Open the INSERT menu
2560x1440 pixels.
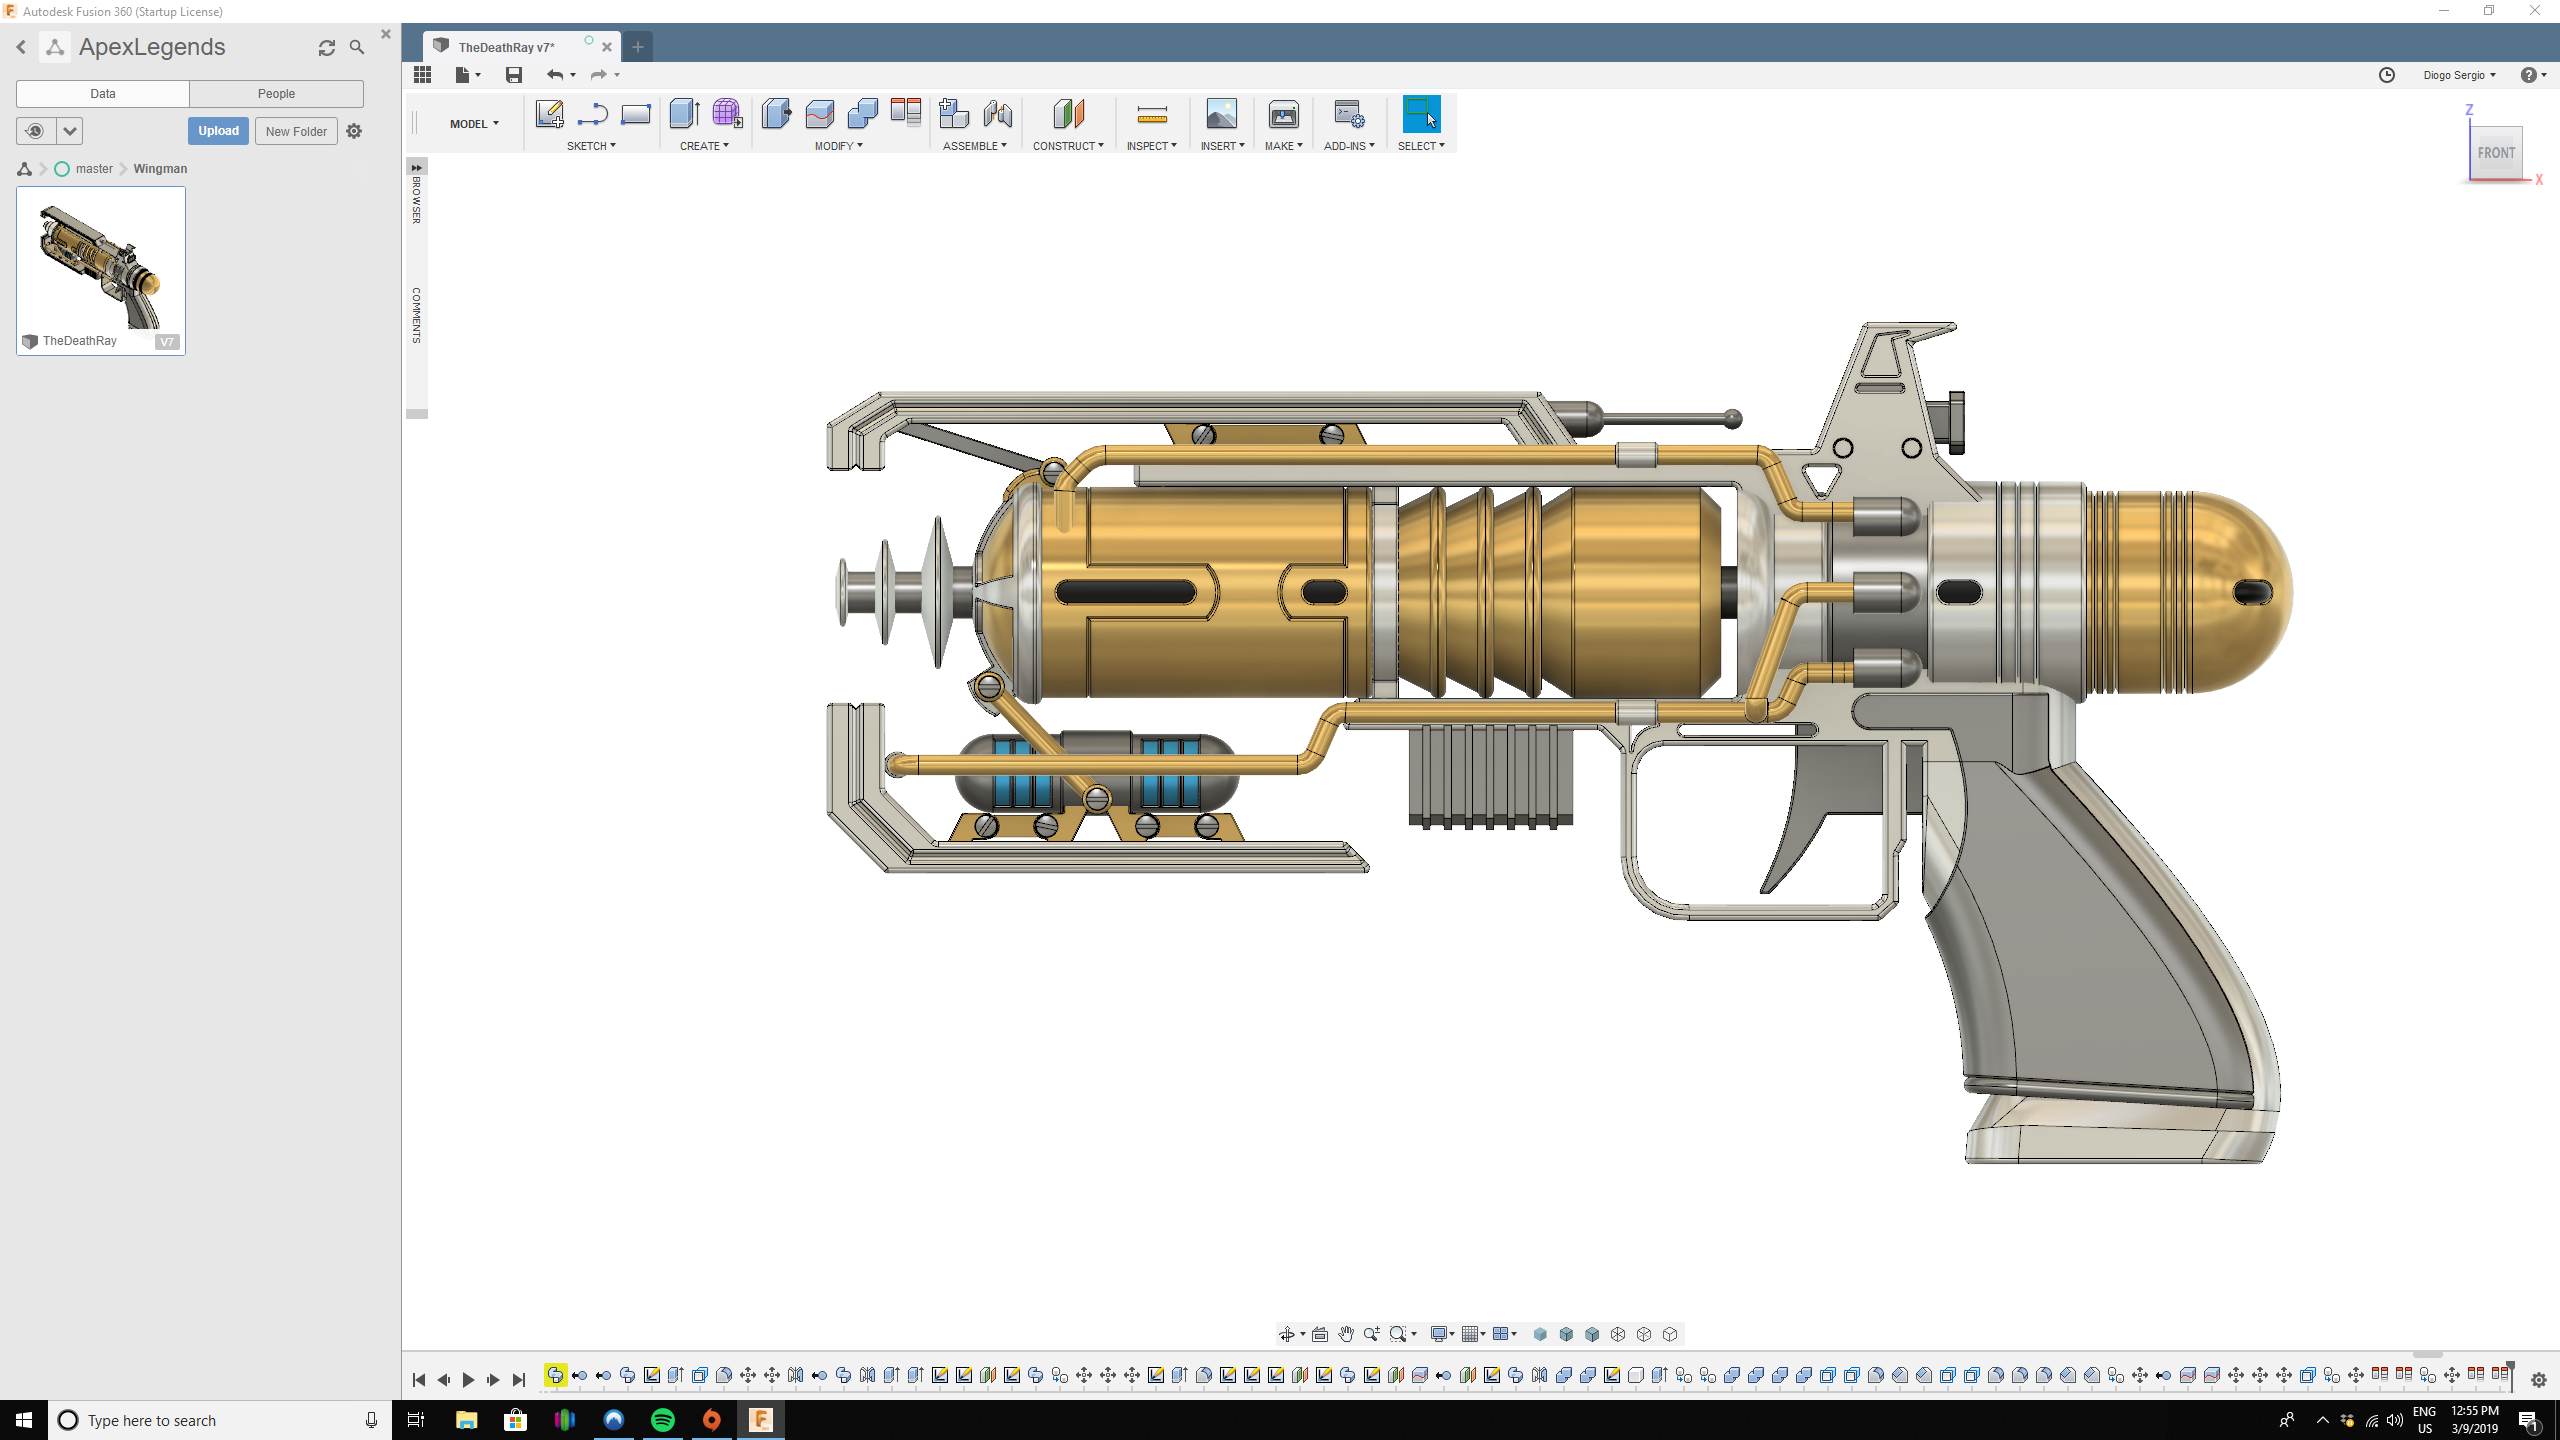click(x=1222, y=146)
